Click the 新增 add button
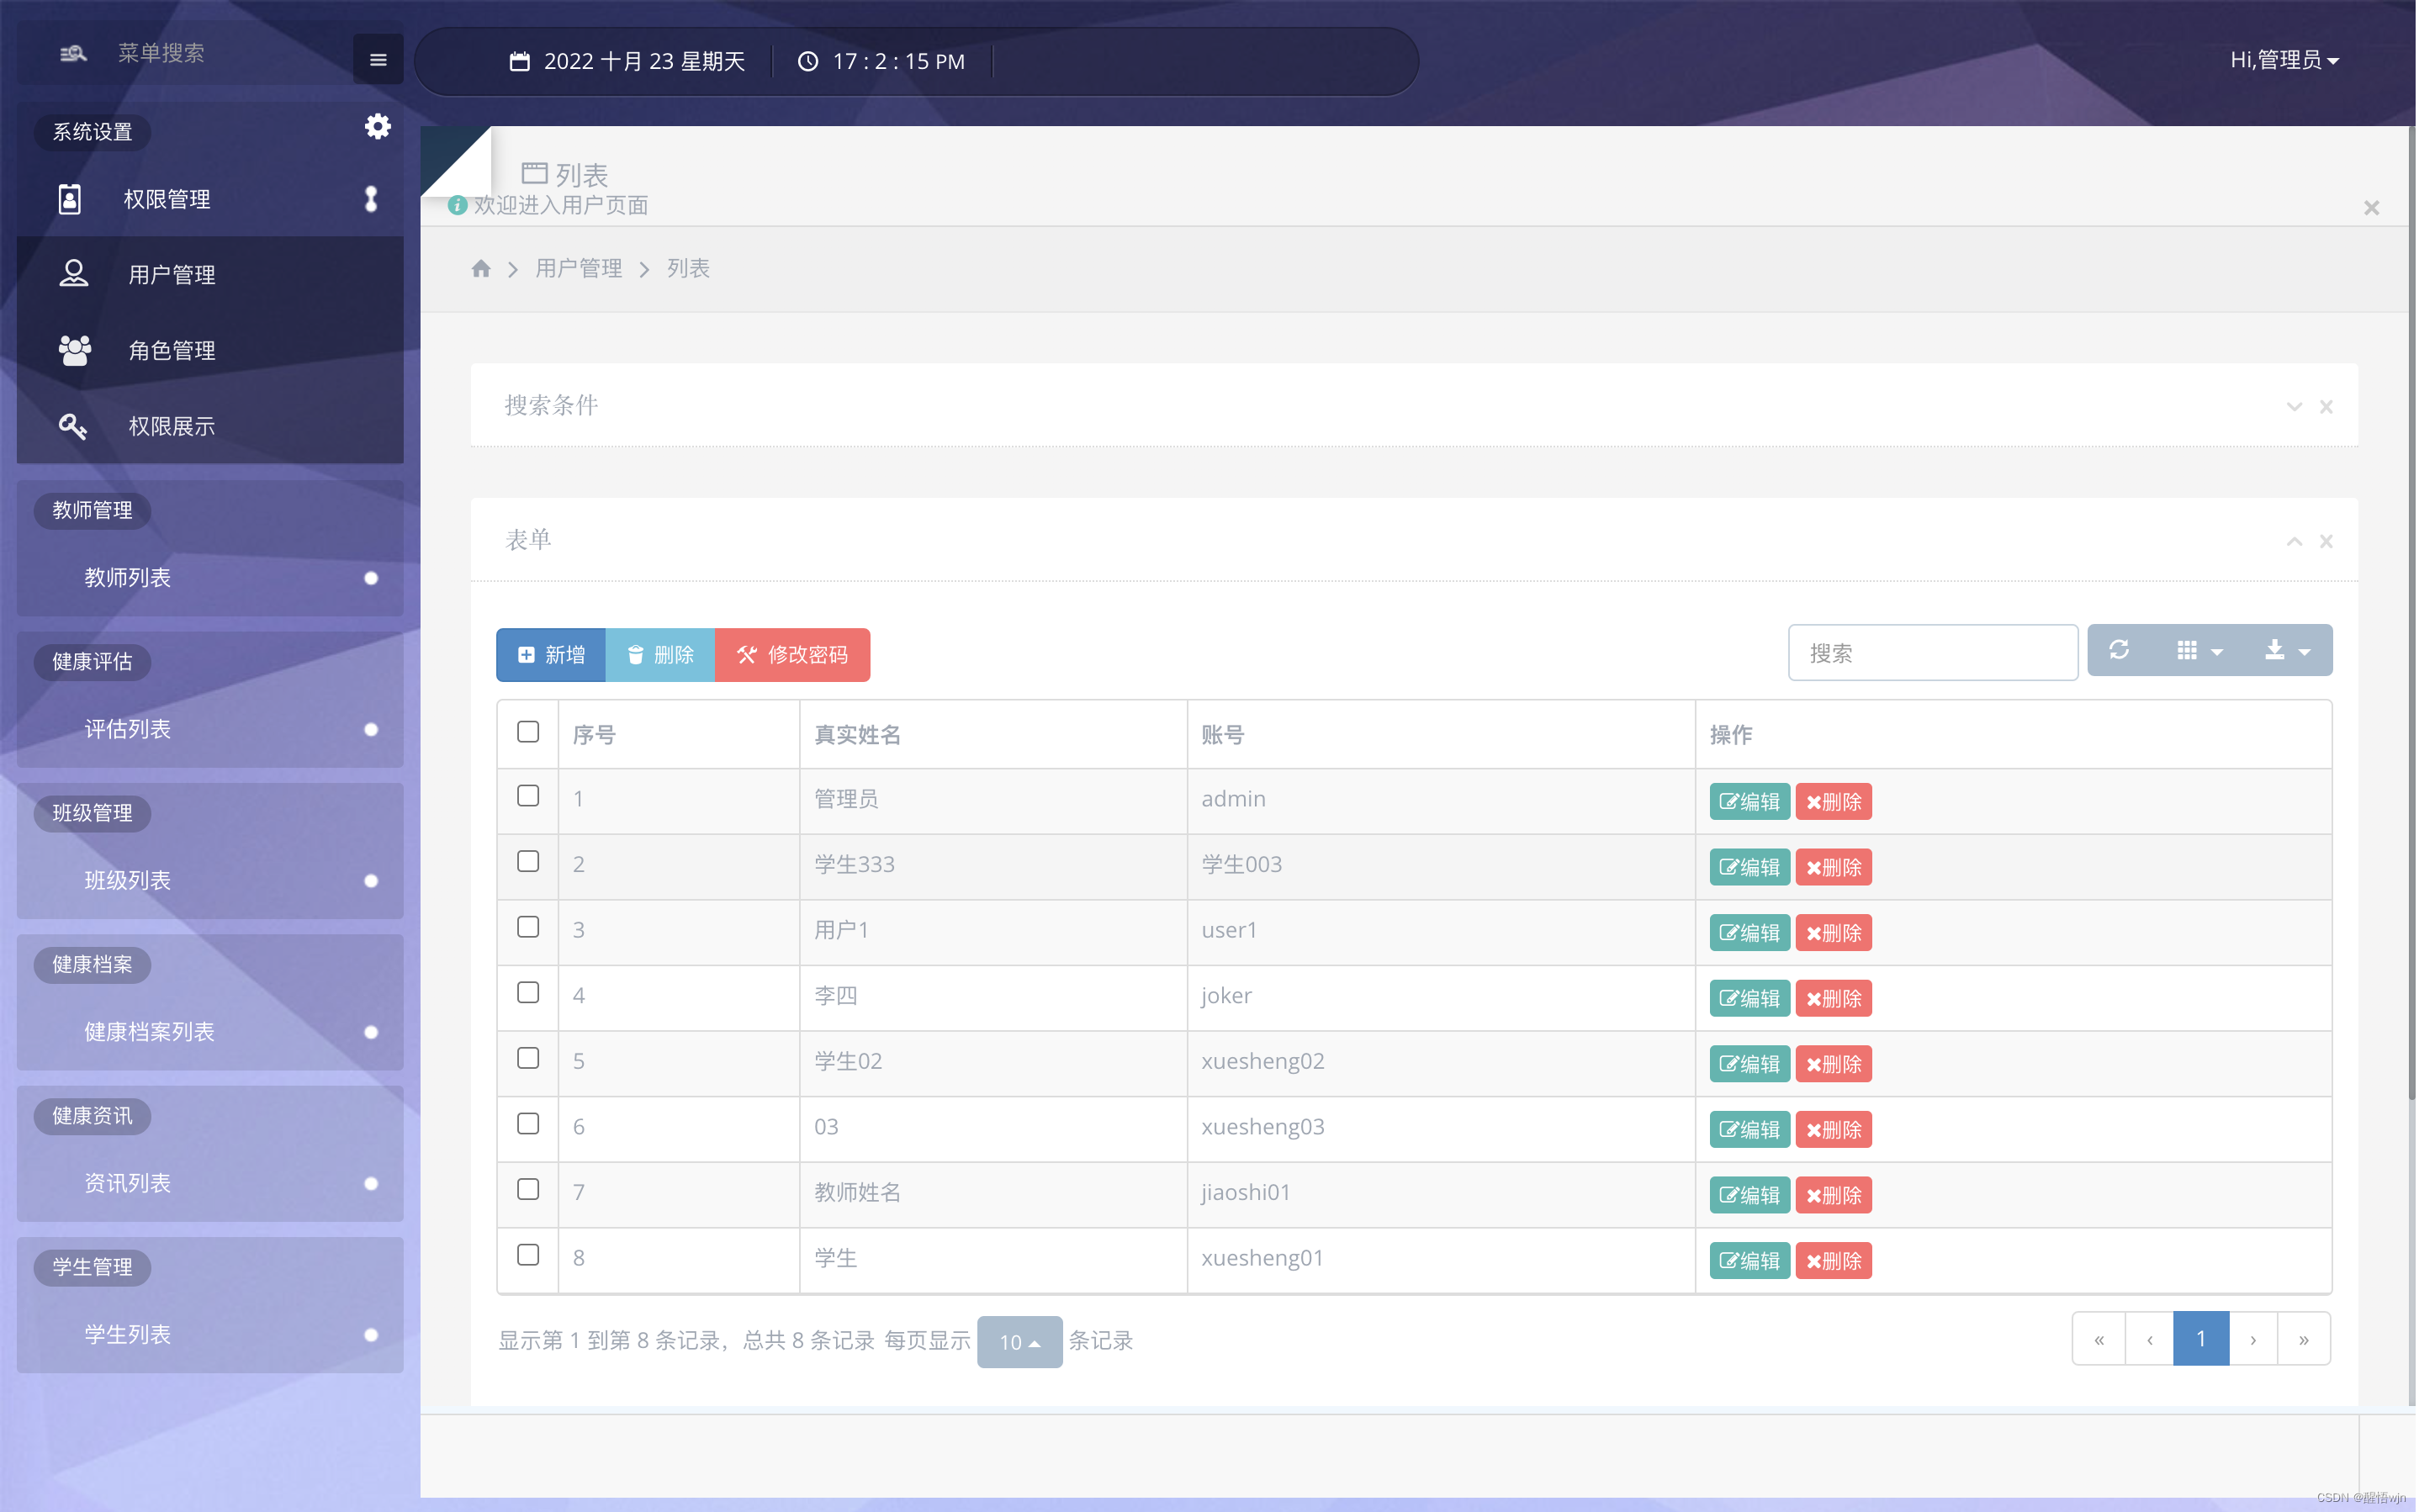The image size is (2419, 1512). (551, 655)
